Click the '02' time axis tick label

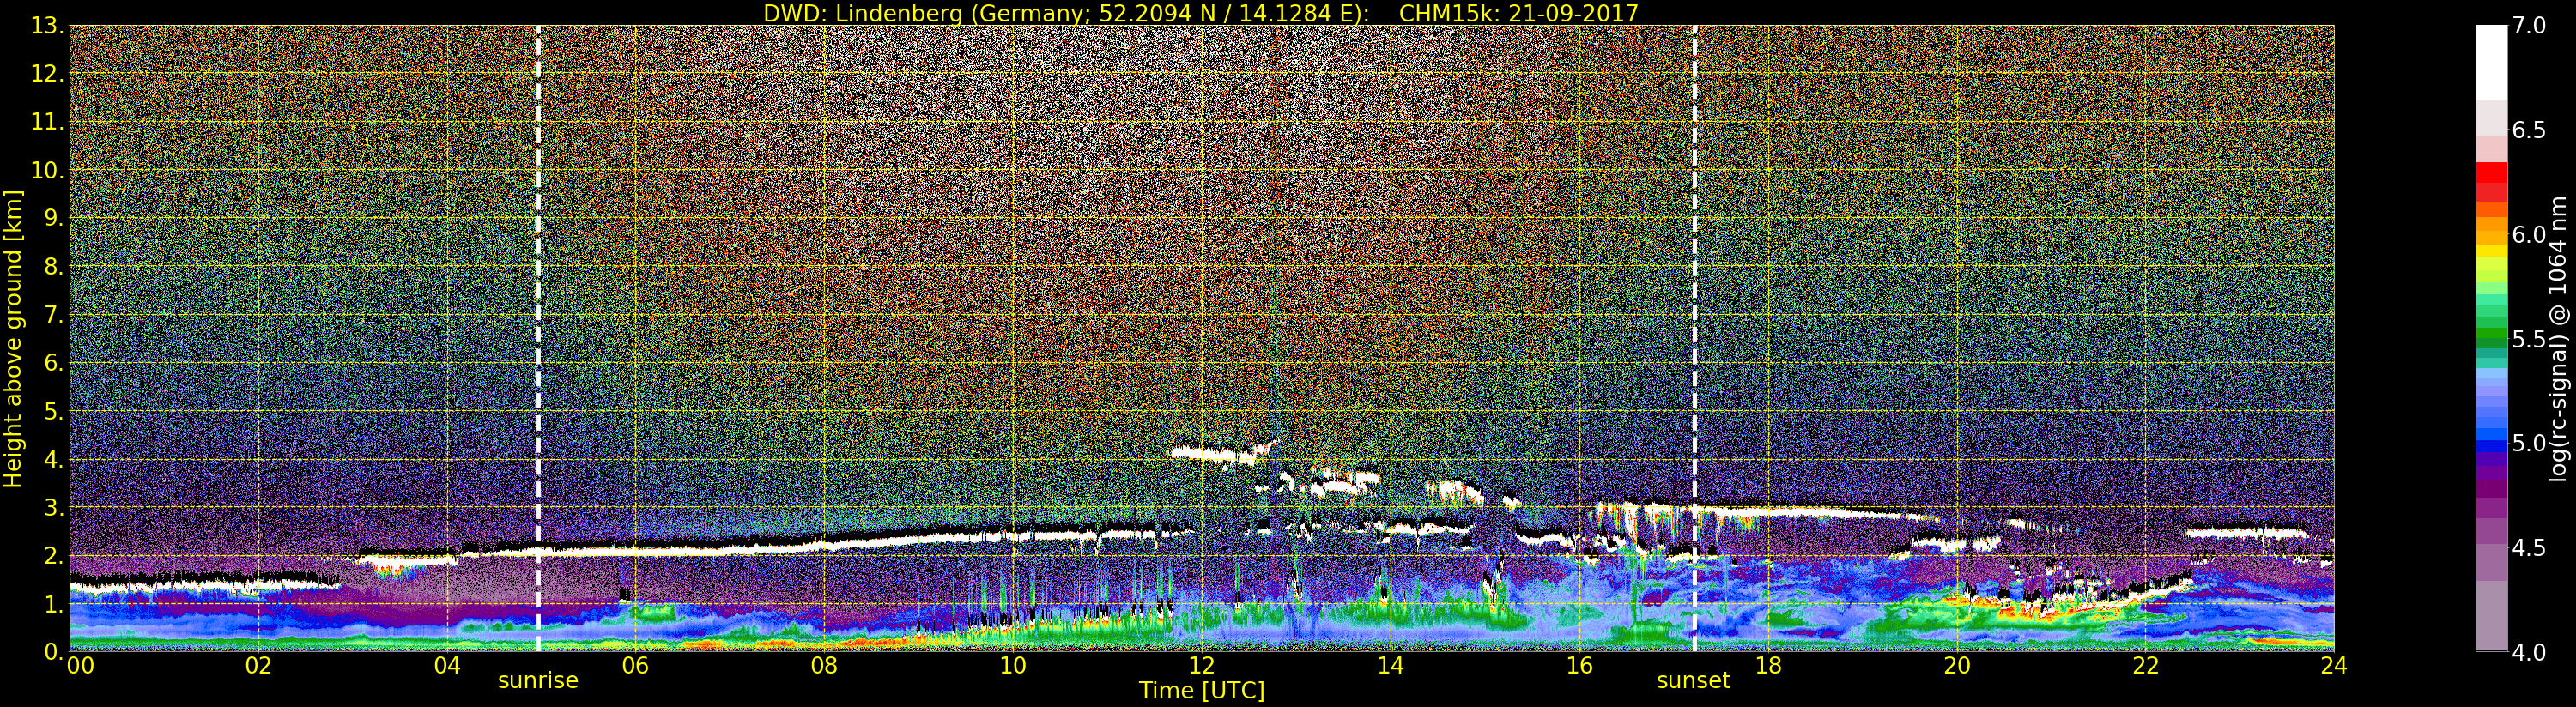click(259, 665)
